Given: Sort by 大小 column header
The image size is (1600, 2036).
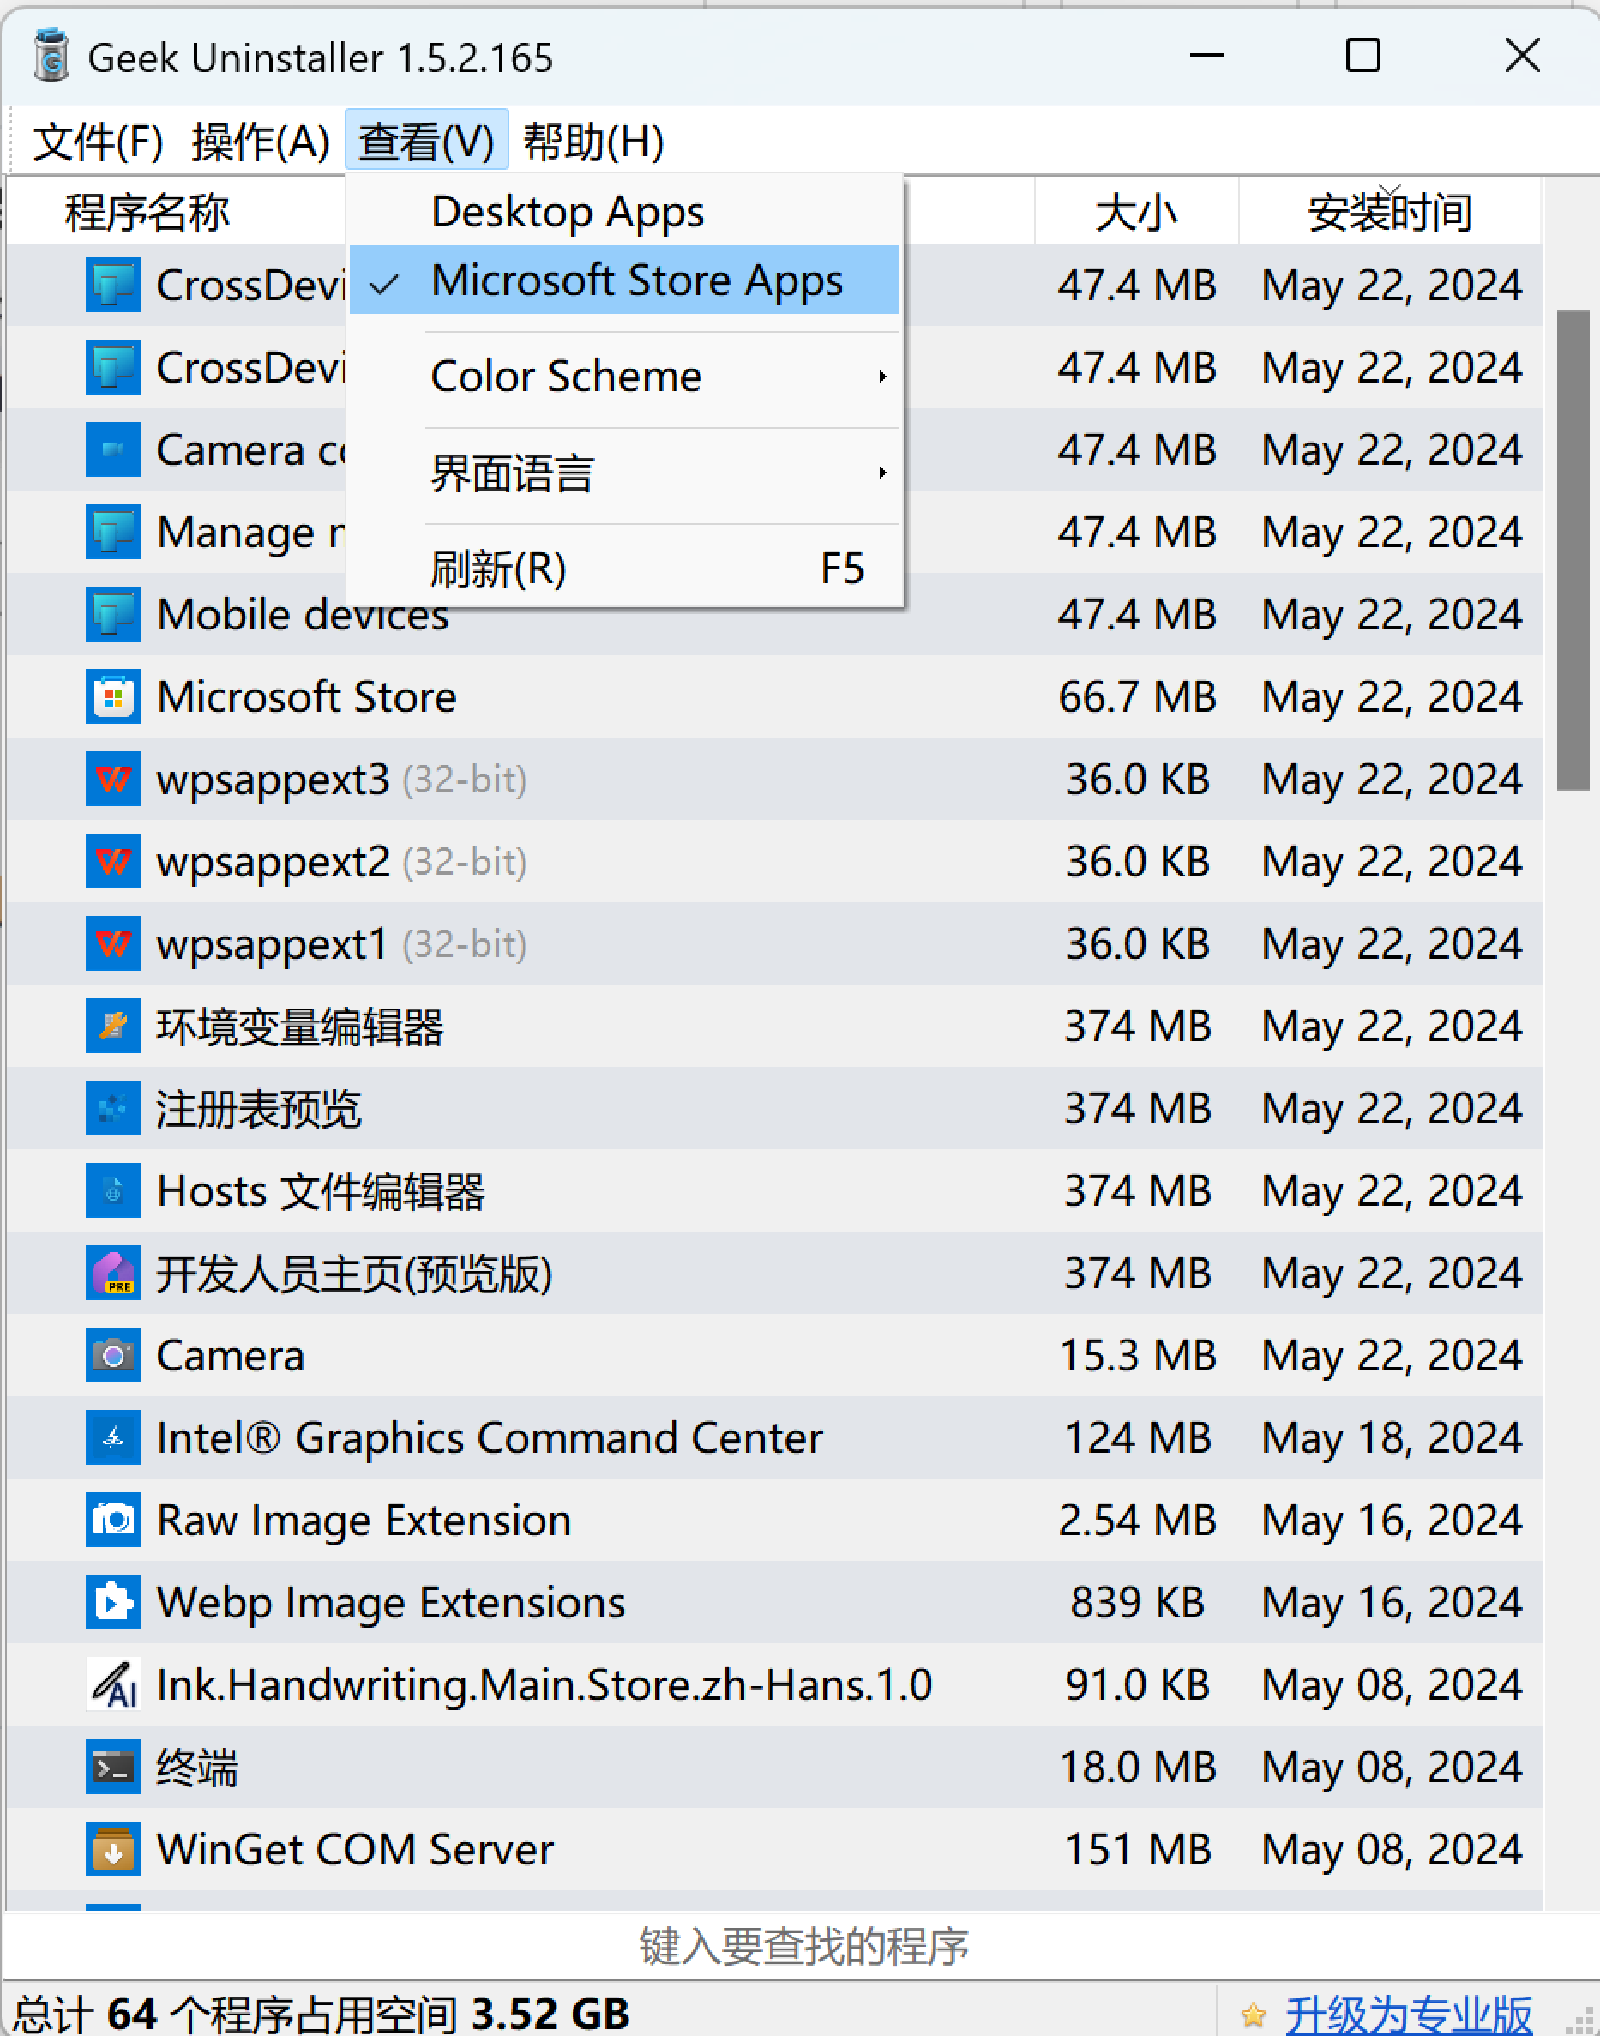Looking at the screenshot, I should point(1137,212).
